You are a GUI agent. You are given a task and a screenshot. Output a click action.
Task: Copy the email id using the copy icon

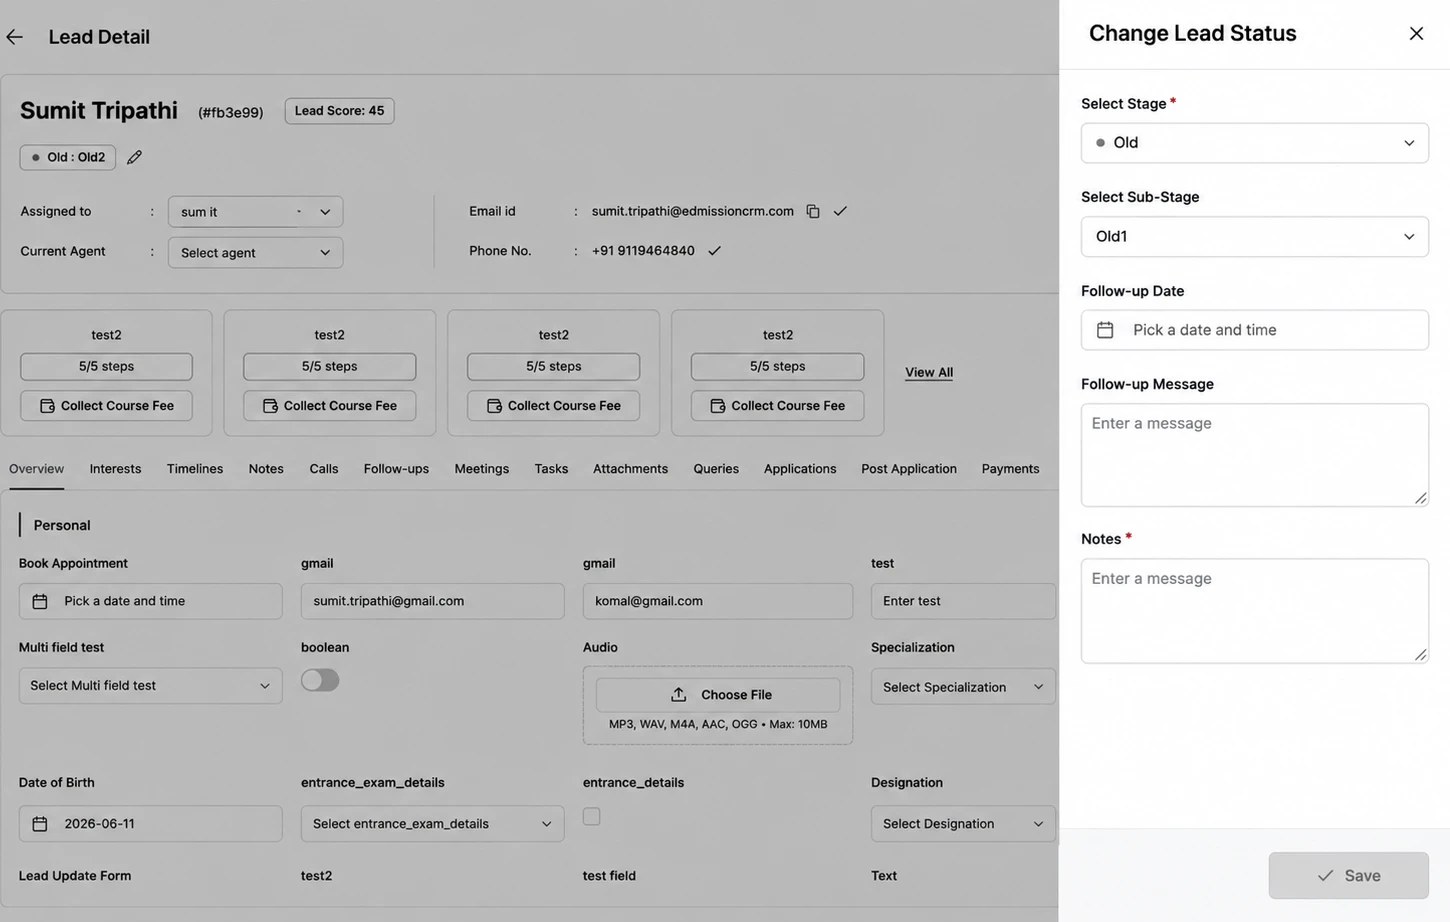[x=813, y=211]
